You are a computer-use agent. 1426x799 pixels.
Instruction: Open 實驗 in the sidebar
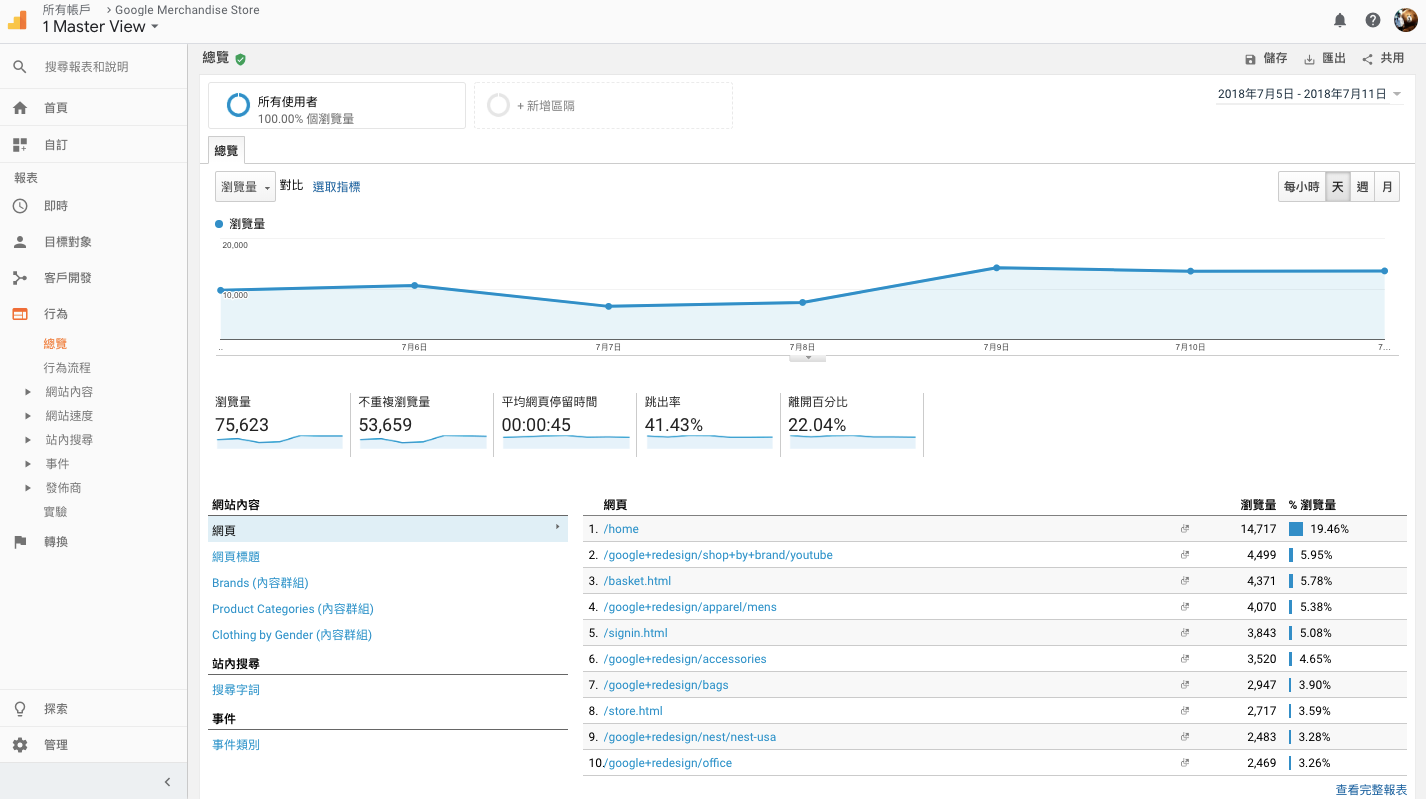click(56, 512)
